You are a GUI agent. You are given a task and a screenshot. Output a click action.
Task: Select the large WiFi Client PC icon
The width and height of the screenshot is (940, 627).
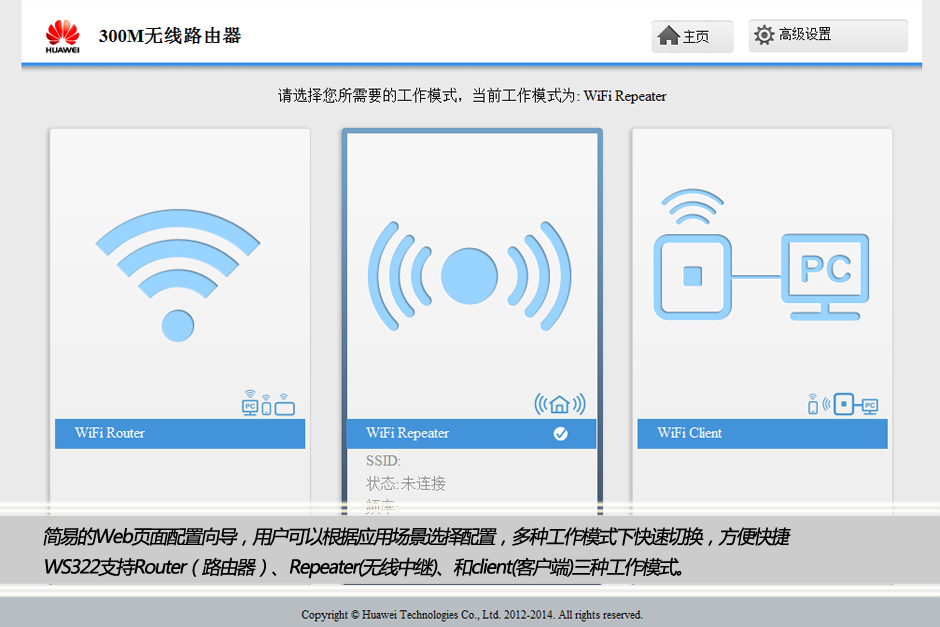(x=761, y=255)
